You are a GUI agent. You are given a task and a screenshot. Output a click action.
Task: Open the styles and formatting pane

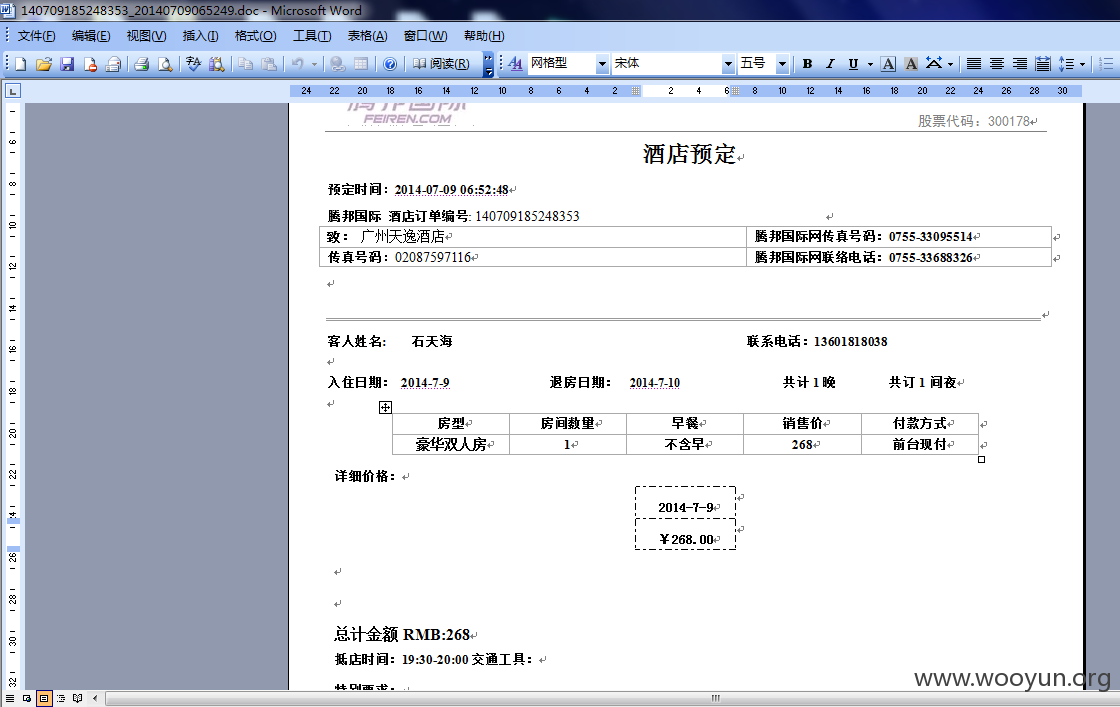pyautogui.click(x=515, y=64)
